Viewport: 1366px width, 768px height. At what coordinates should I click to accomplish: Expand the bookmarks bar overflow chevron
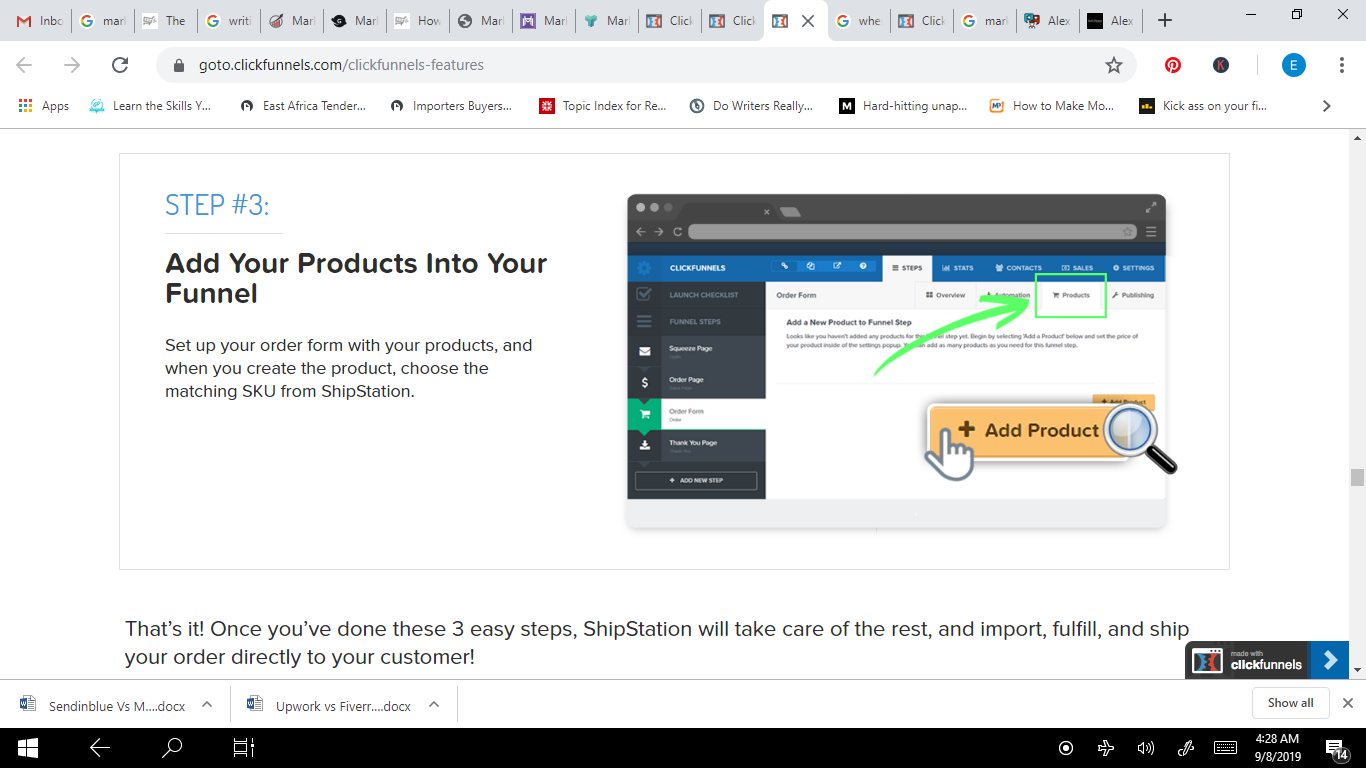1327,106
